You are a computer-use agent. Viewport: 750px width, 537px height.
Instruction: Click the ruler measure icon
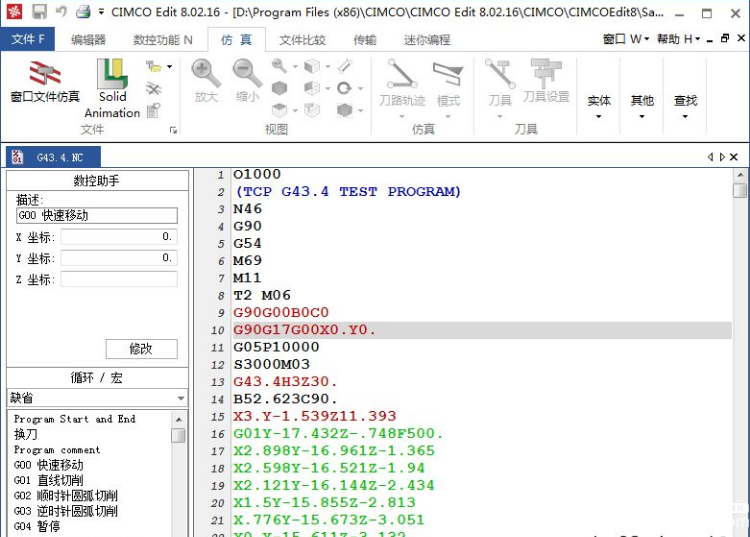pyautogui.click(x=344, y=66)
